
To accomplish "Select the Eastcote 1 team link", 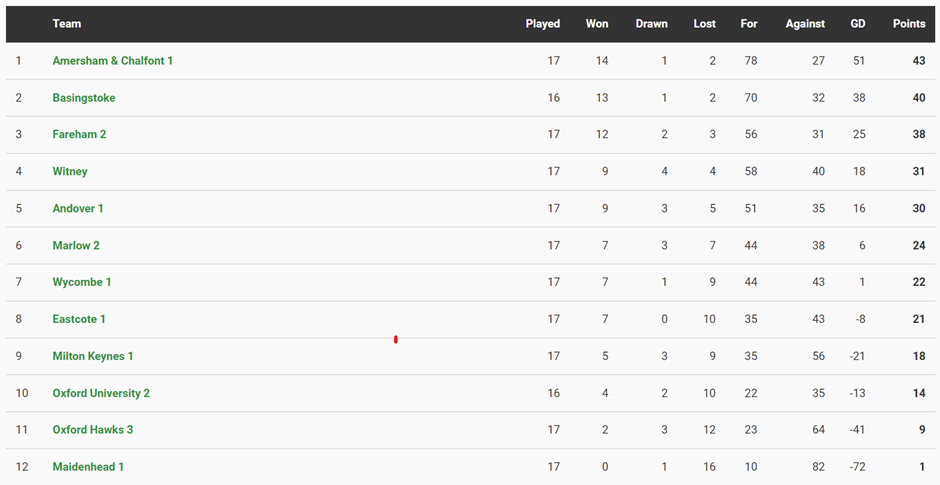I will click(79, 320).
